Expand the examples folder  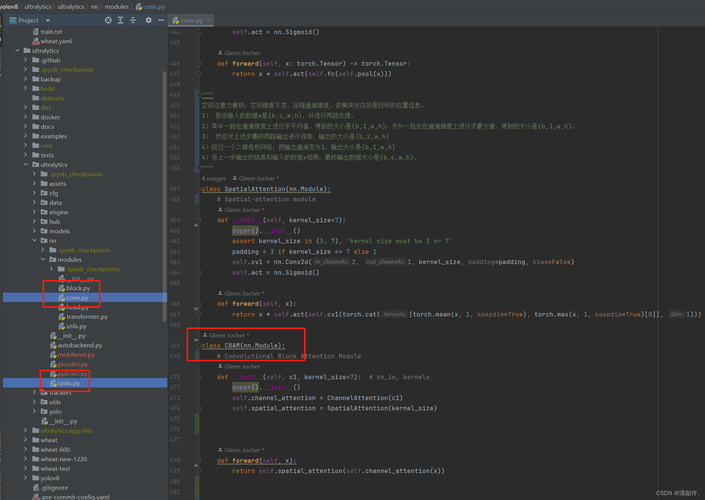pos(26,136)
